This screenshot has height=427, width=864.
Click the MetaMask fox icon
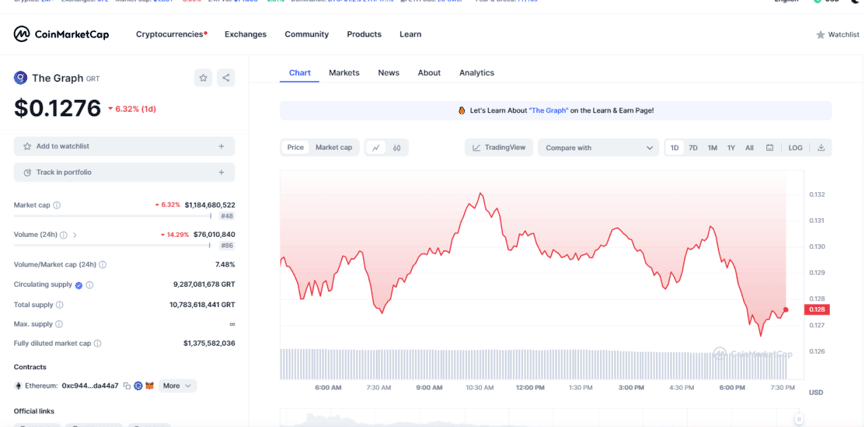click(x=149, y=386)
